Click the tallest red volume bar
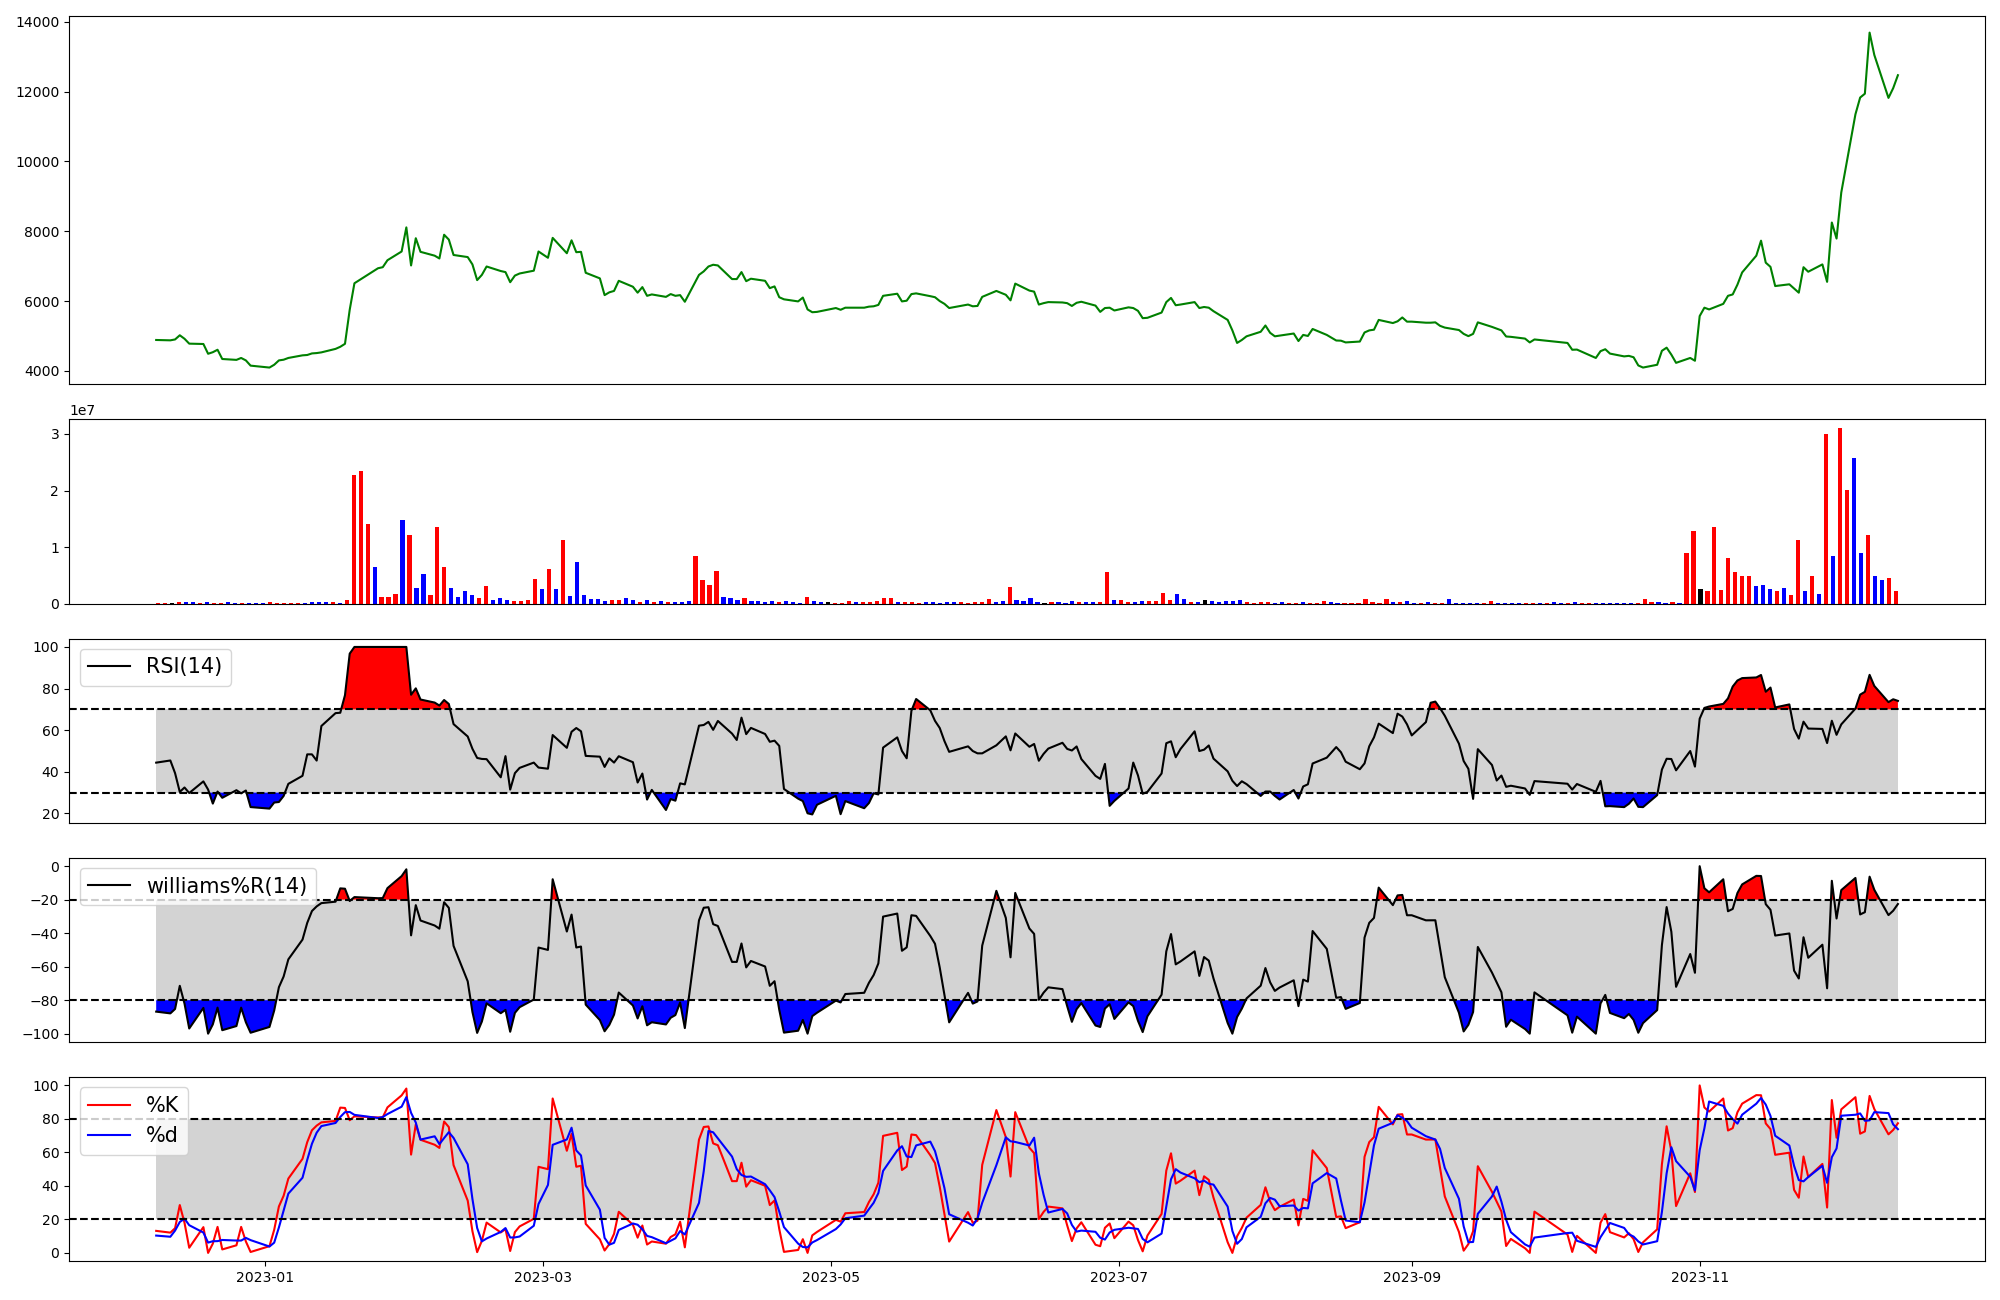 pos(1840,516)
